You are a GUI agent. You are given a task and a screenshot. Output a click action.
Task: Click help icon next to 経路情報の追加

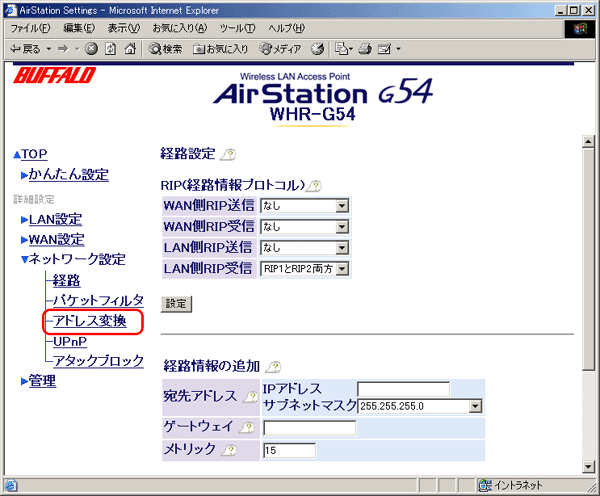274,367
